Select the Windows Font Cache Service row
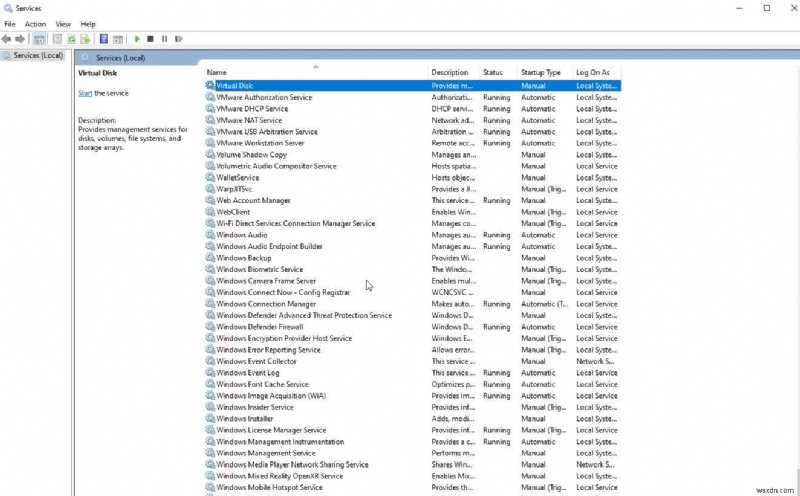Screen dimensions: 800x496 (x=413, y=384)
